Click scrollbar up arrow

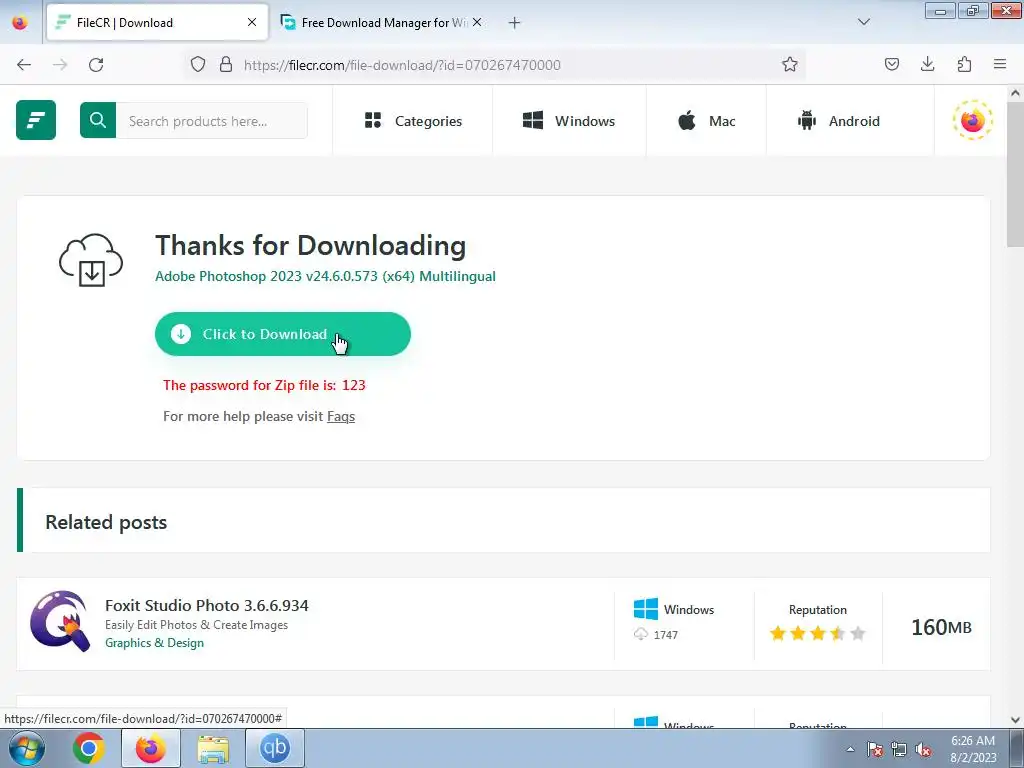click(x=1016, y=93)
